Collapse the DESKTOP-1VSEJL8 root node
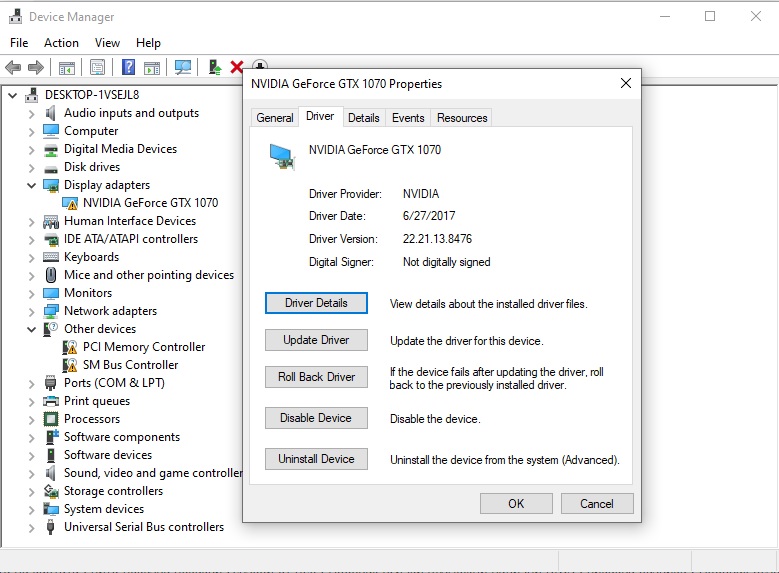Viewport: 779px width, 573px height. pos(13,95)
